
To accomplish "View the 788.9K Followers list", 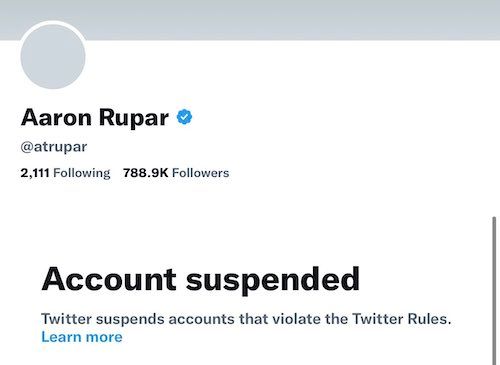I will 176,173.
